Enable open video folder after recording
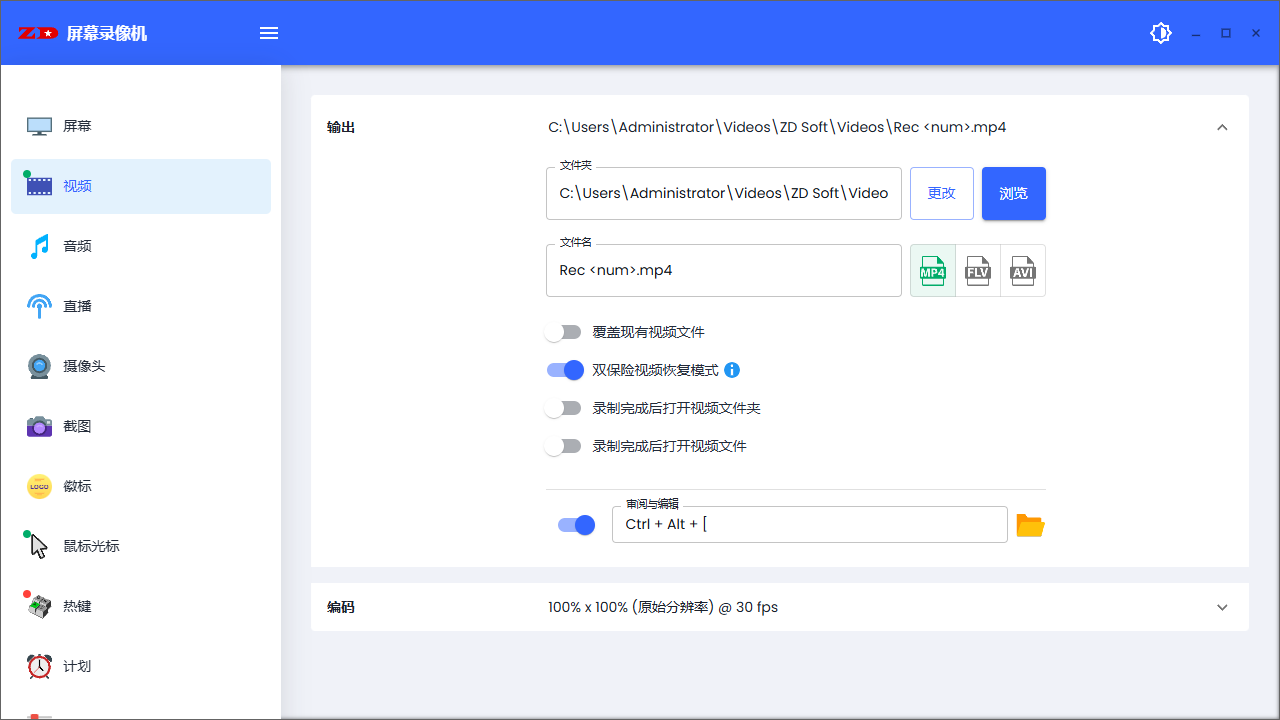Viewport: 1280px width, 720px height. (x=564, y=408)
